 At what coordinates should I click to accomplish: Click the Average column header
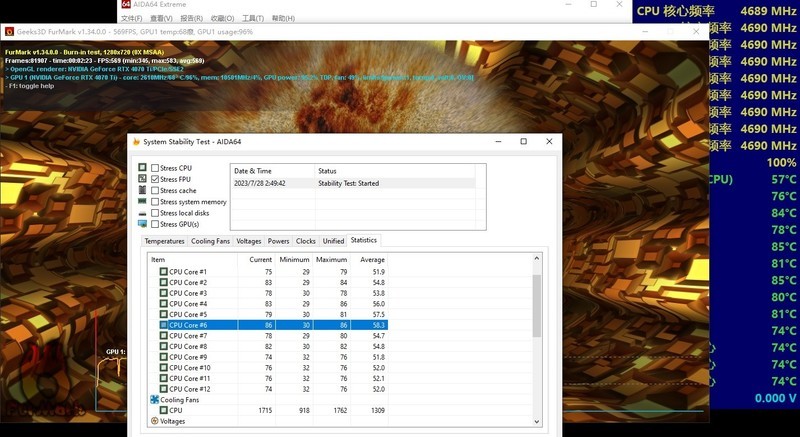click(x=371, y=260)
